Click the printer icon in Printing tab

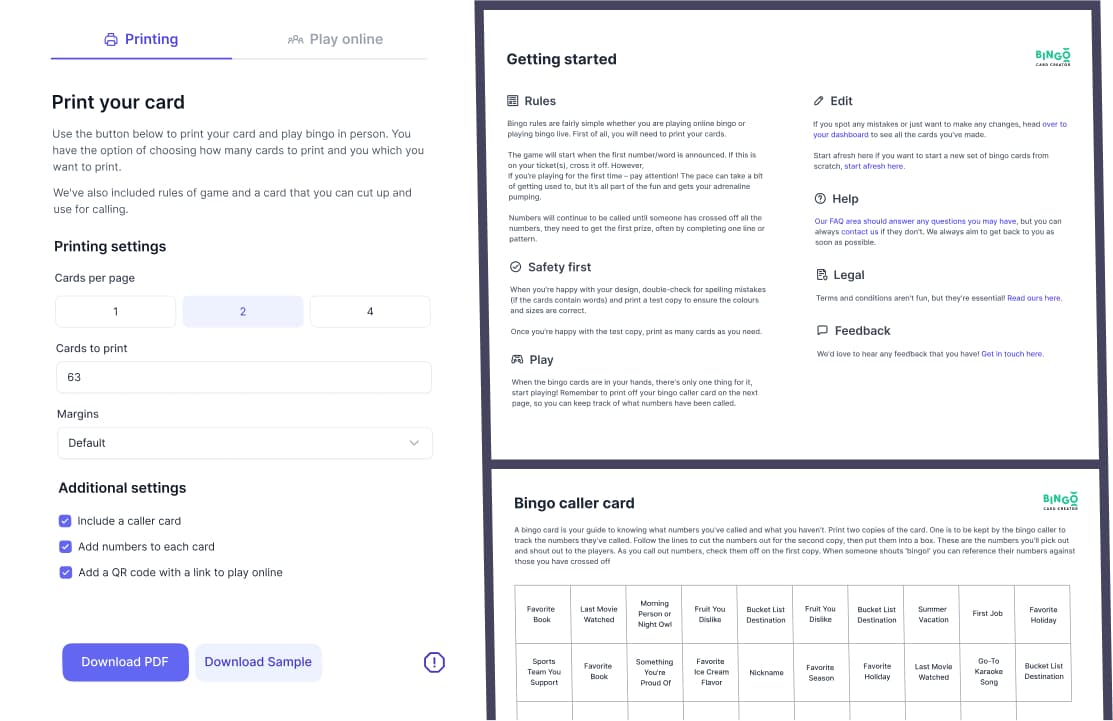(111, 40)
